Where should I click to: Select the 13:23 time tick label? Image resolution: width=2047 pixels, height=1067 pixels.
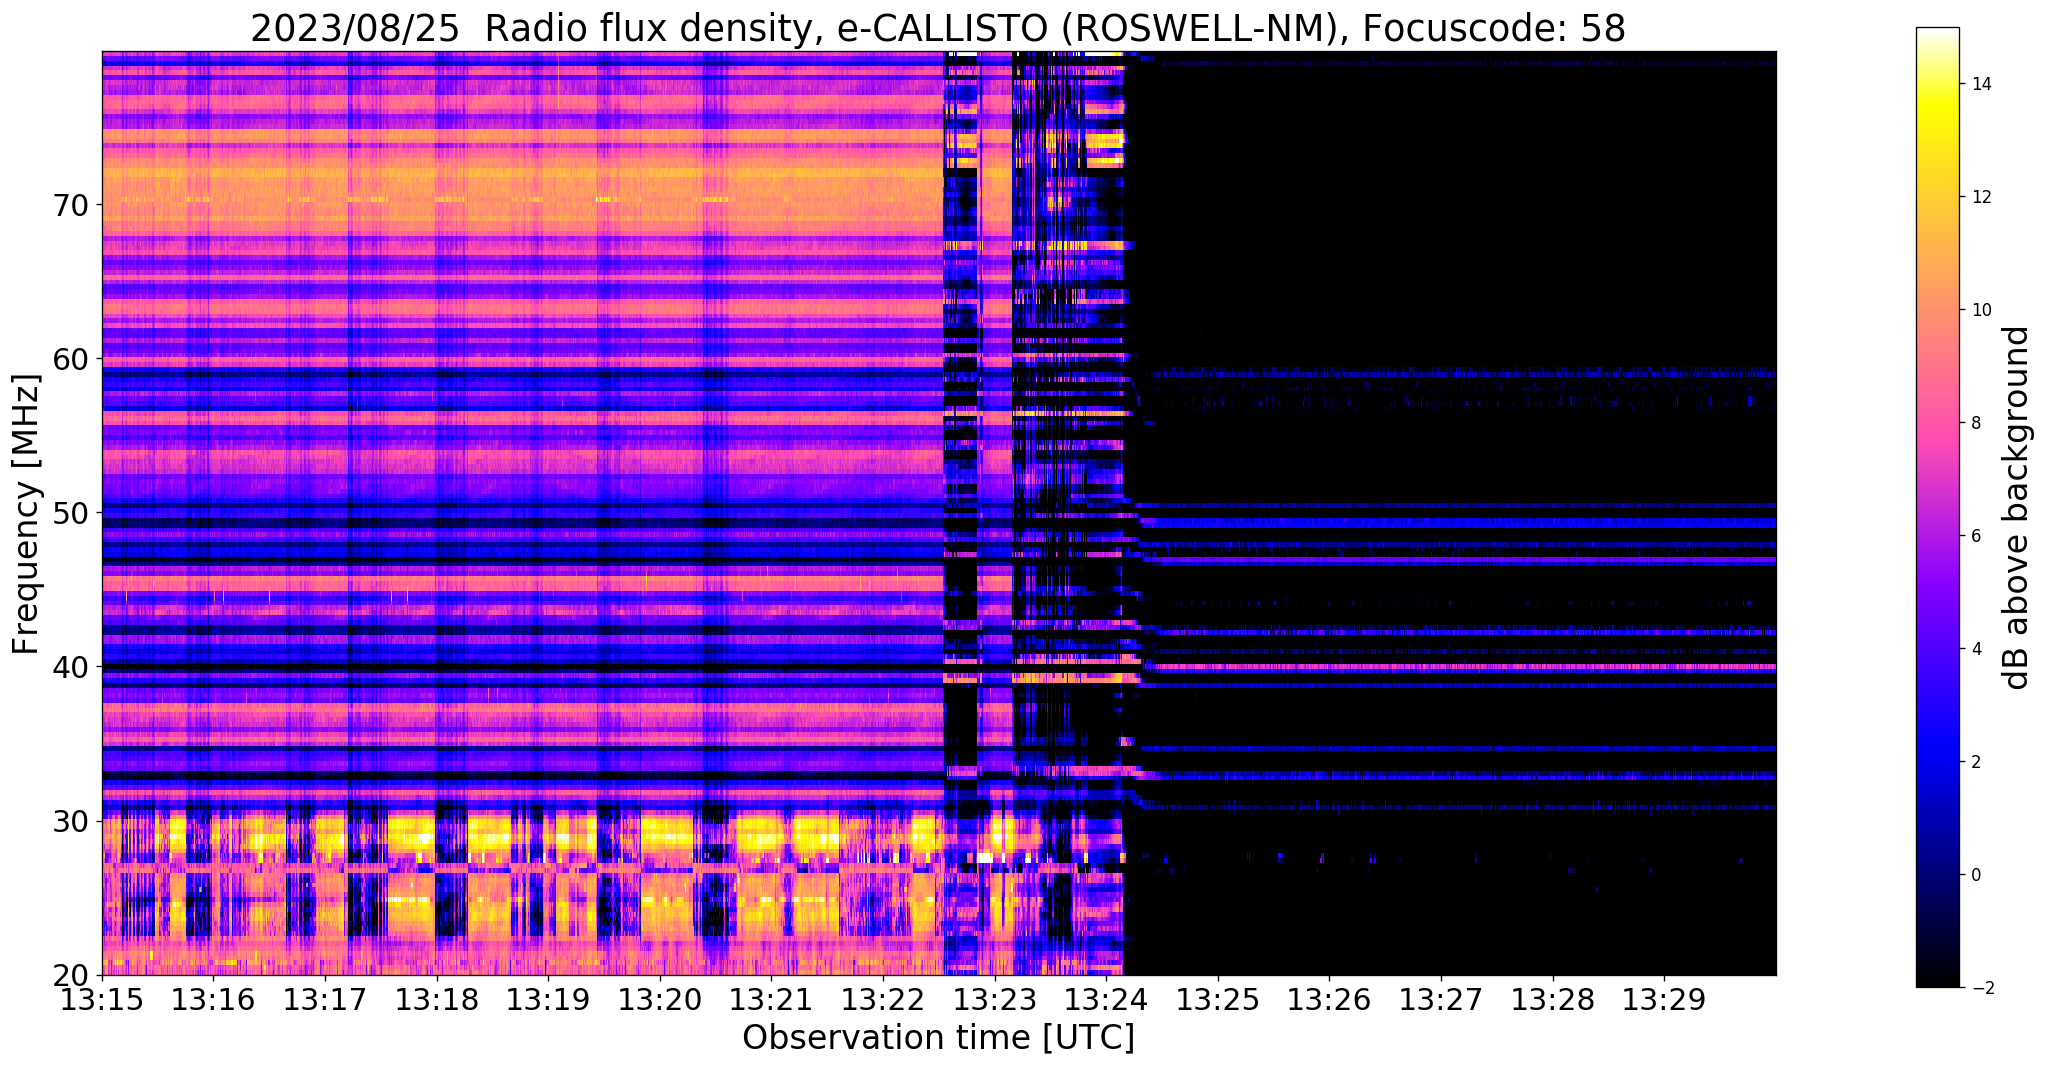(x=995, y=999)
